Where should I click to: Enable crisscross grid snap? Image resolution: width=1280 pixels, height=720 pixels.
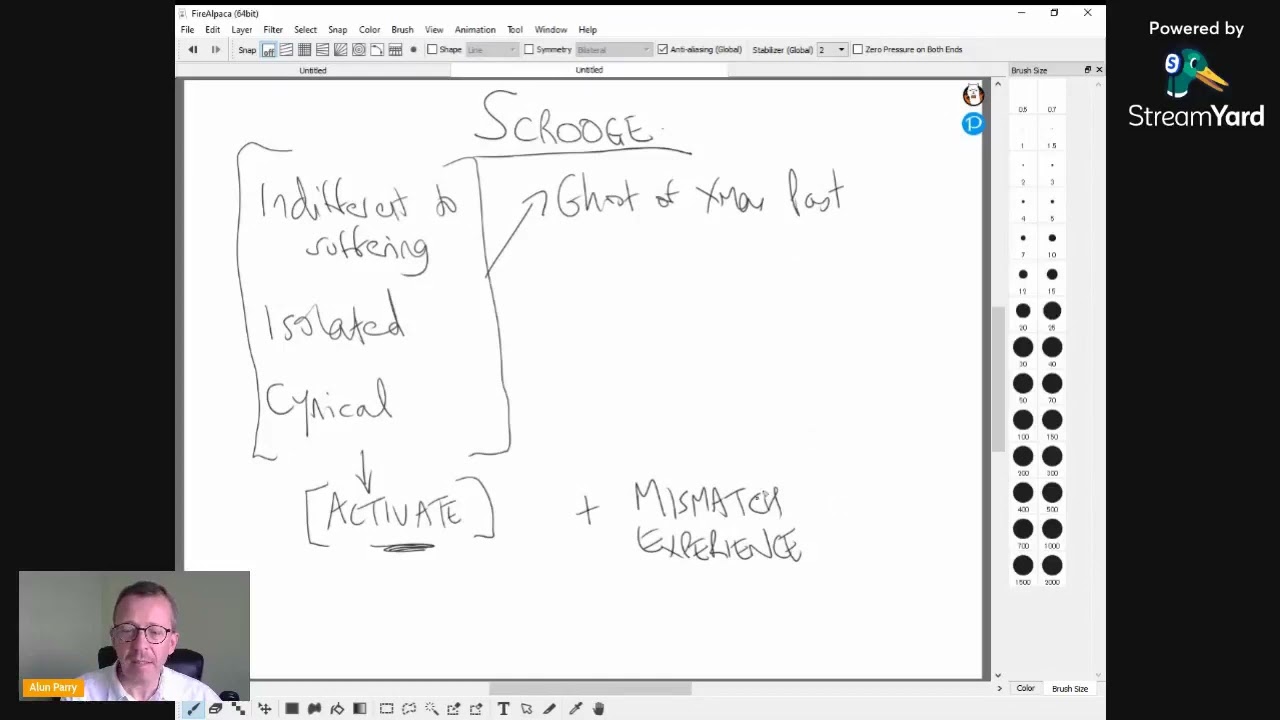pos(304,50)
